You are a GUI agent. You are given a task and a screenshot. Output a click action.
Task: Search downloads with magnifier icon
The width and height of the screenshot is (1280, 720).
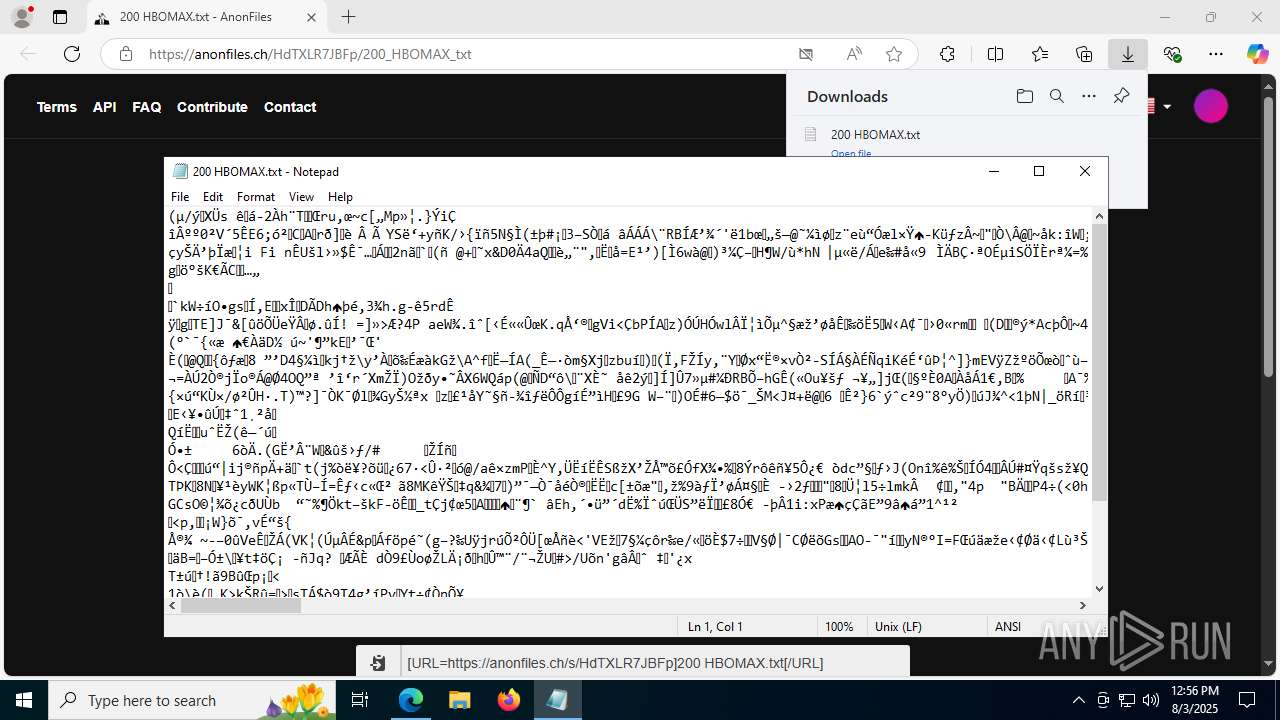click(x=1056, y=96)
